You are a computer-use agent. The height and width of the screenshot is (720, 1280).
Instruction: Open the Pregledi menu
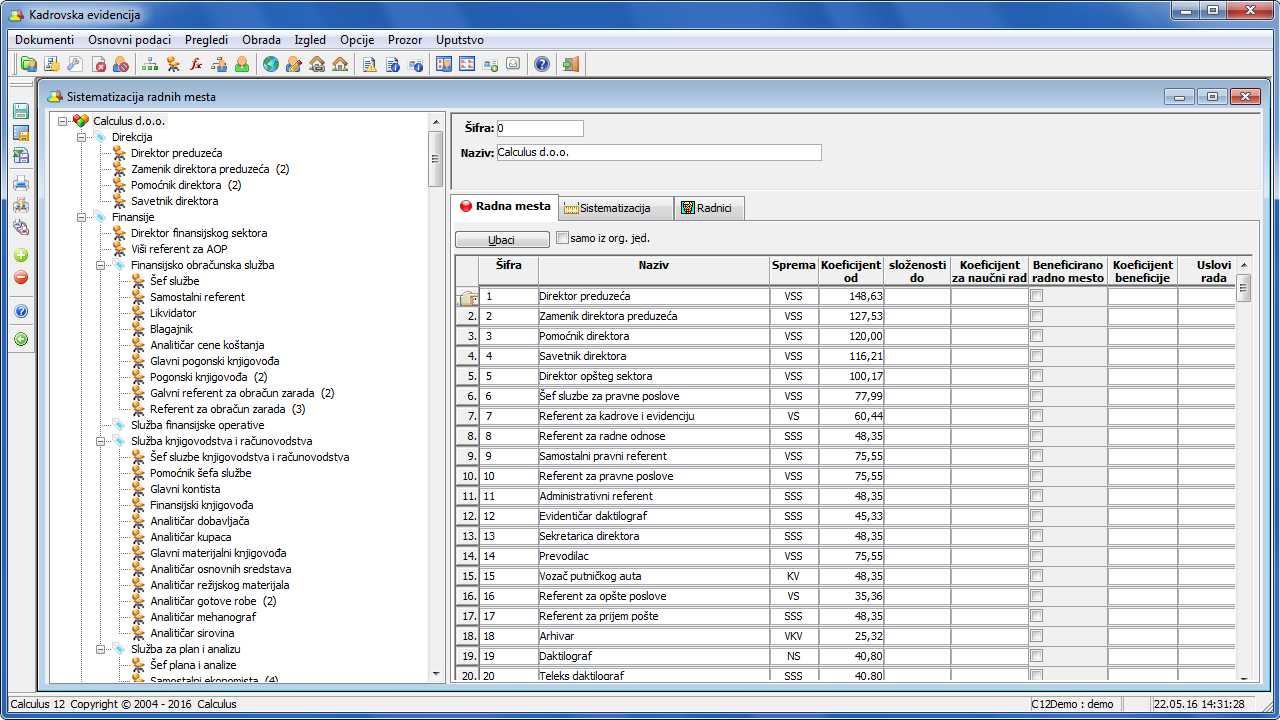(x=206, y=40)
